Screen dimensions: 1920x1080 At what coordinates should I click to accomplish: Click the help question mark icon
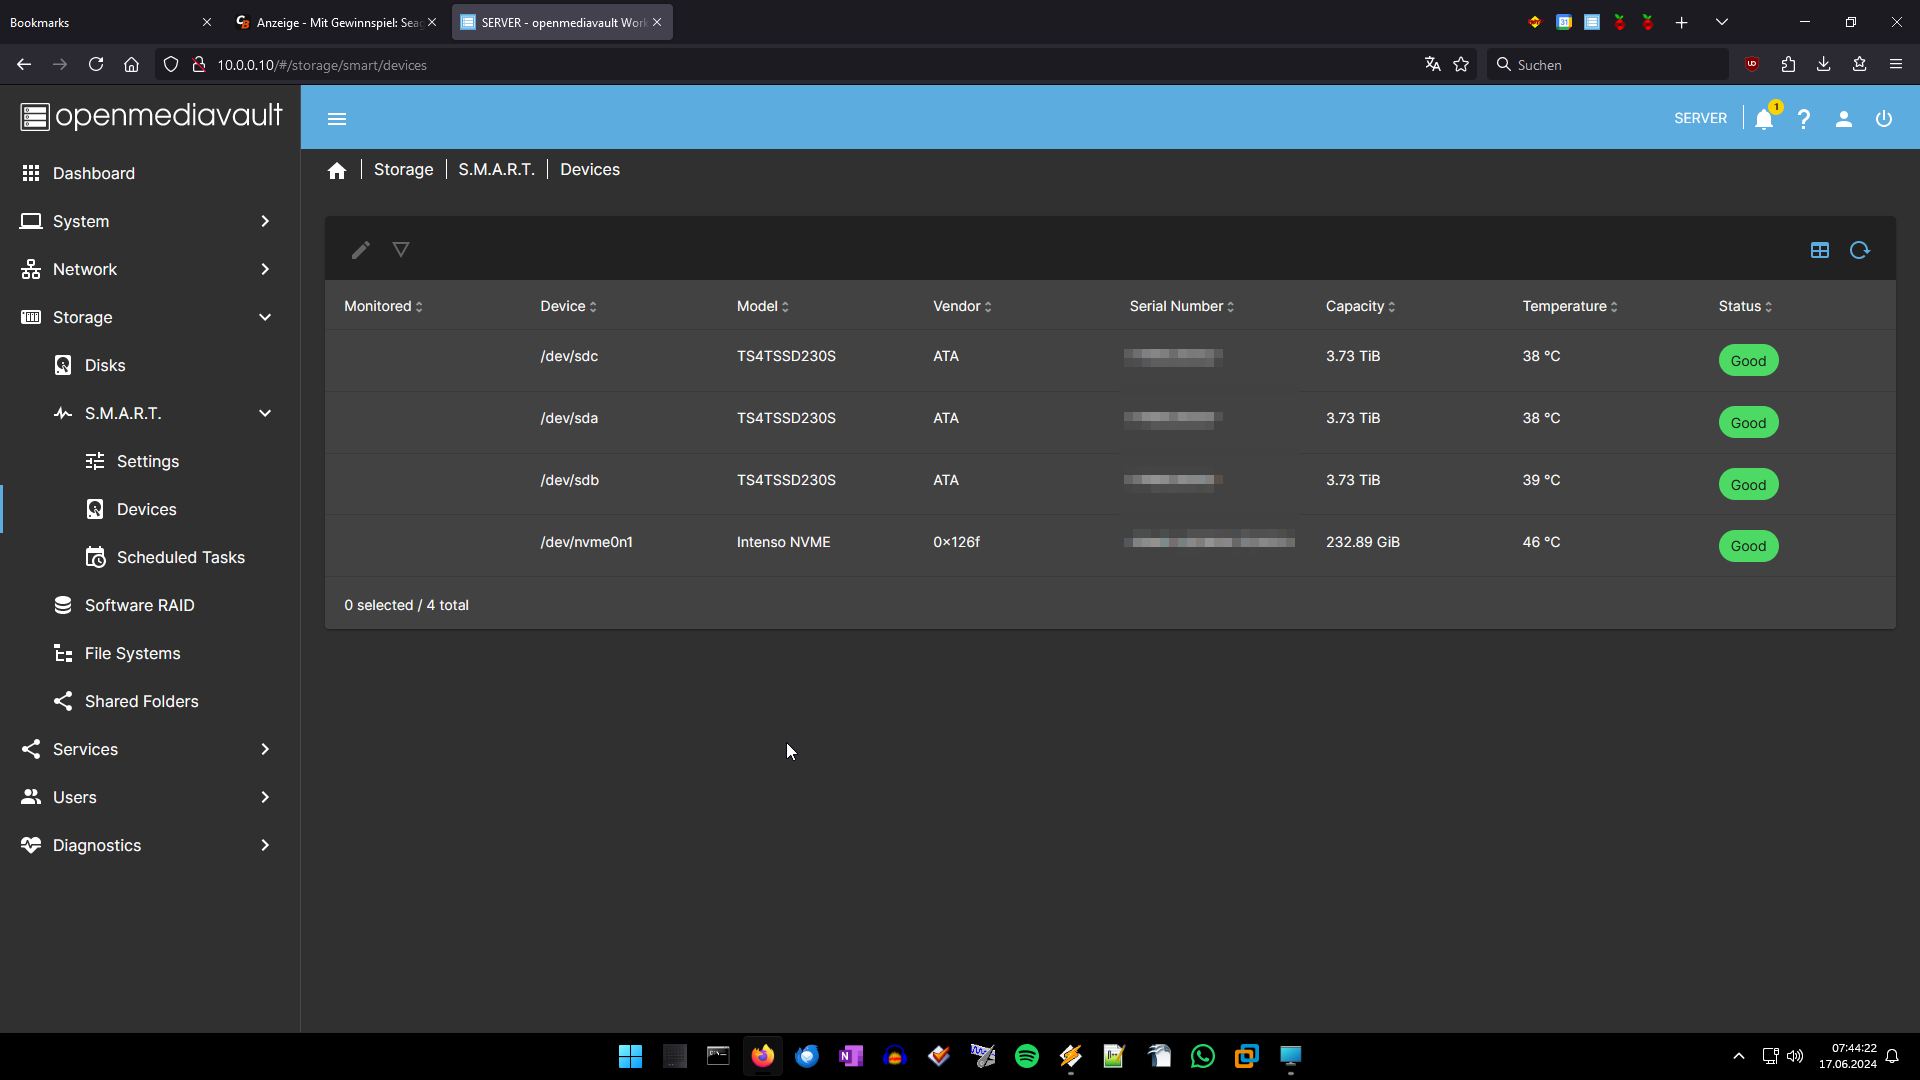(x=1804, y=119)
